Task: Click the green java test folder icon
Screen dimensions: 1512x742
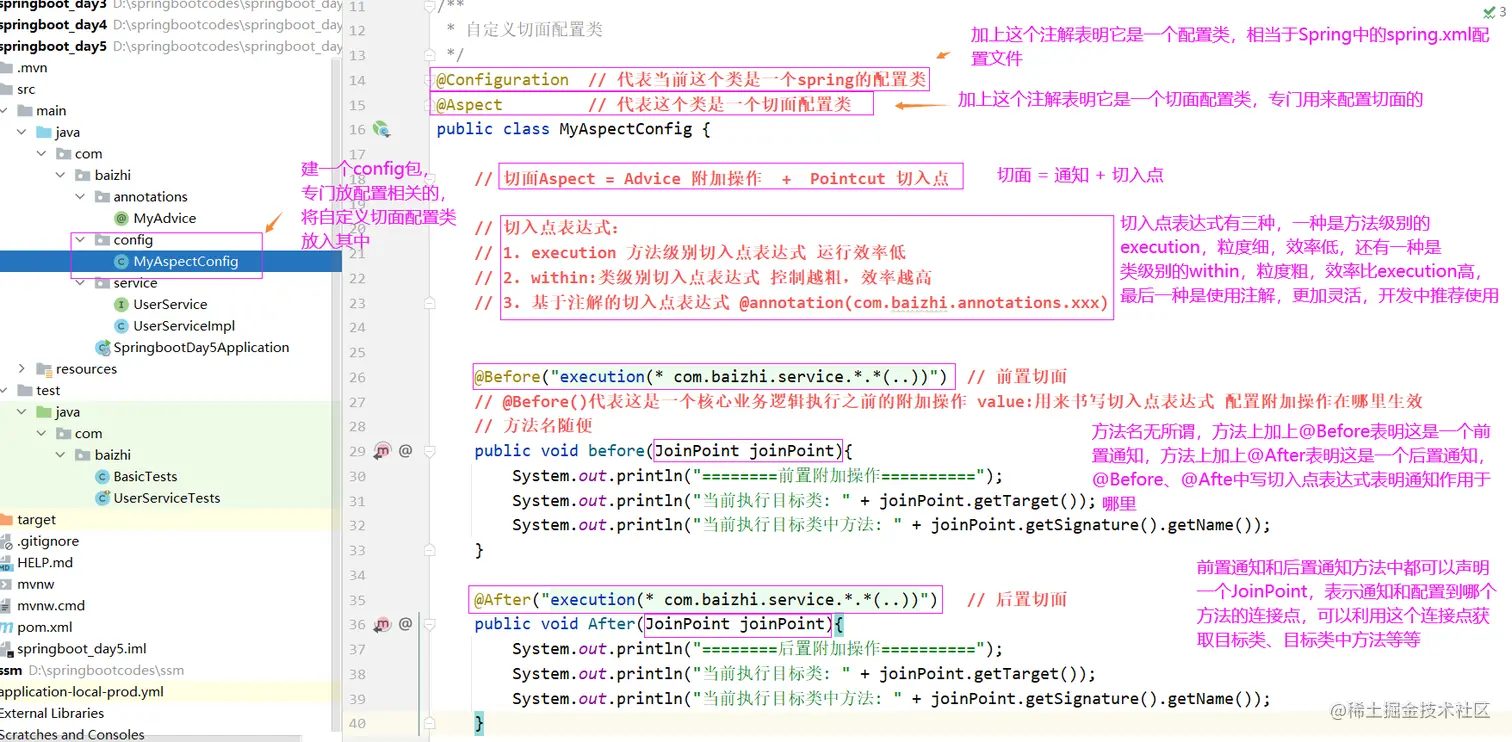Action: point(43,412)
